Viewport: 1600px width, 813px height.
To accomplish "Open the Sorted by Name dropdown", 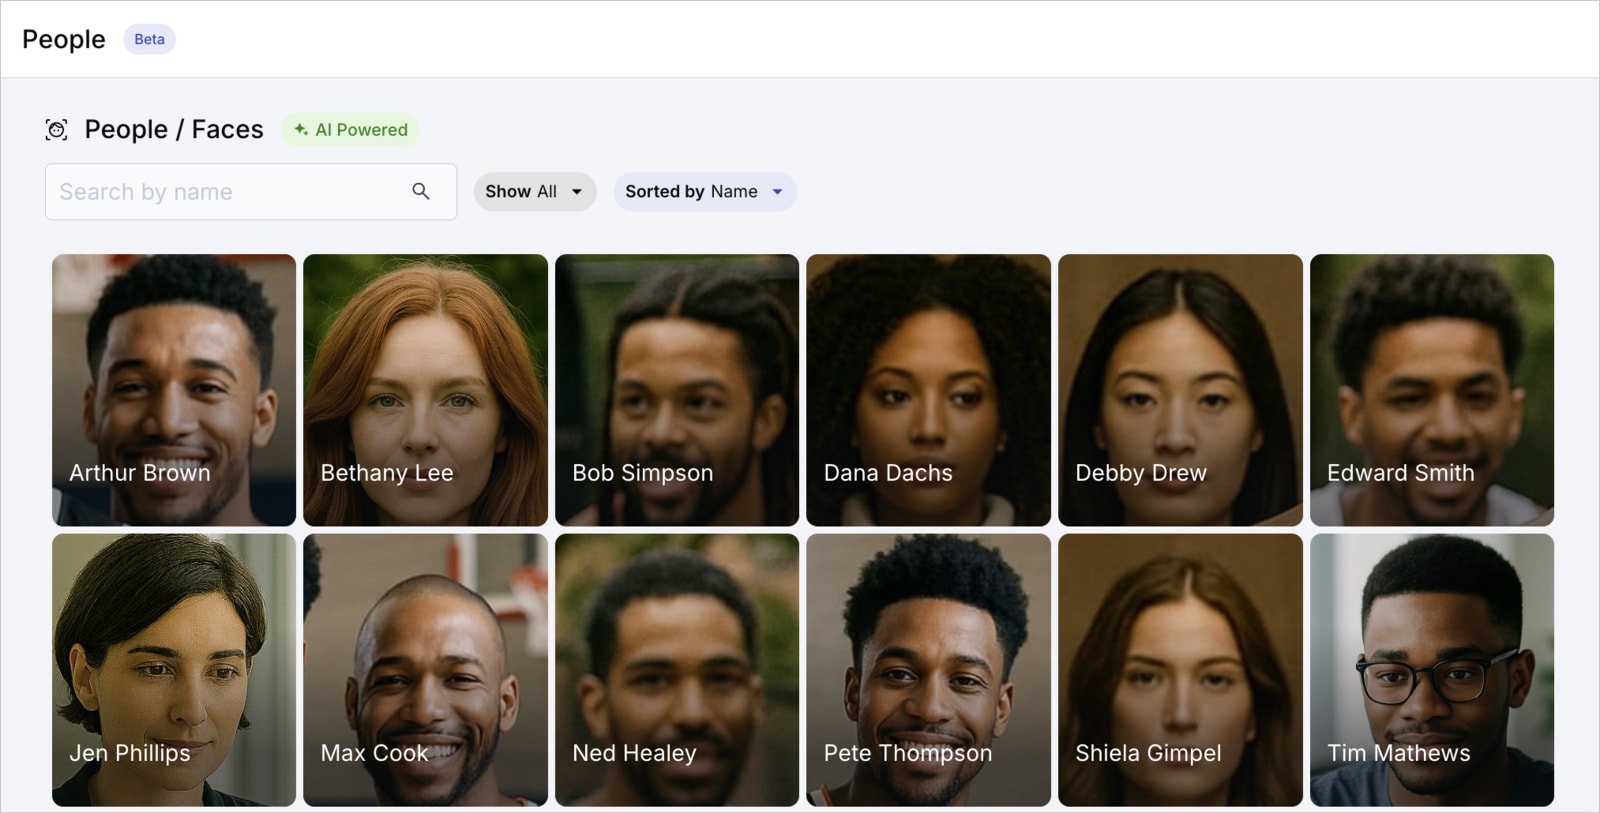I will pos(705,192).
